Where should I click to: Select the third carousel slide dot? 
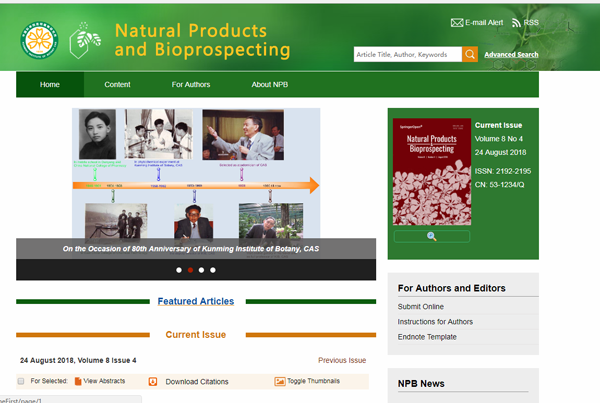[x=201, y=270]
